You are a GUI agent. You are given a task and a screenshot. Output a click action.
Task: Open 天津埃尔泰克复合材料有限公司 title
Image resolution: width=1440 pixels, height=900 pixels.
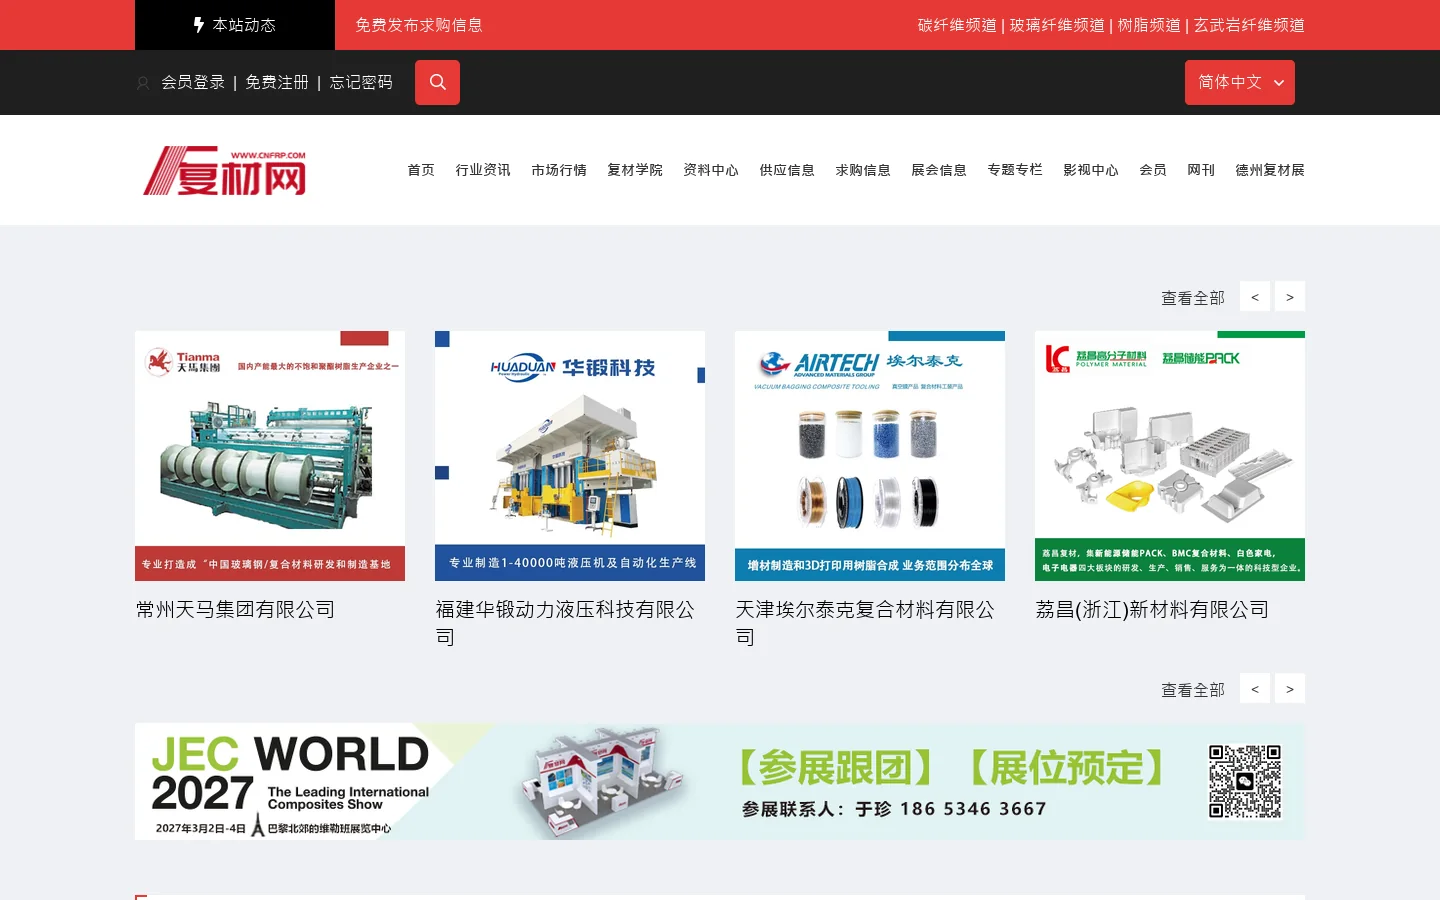(865, 623)
